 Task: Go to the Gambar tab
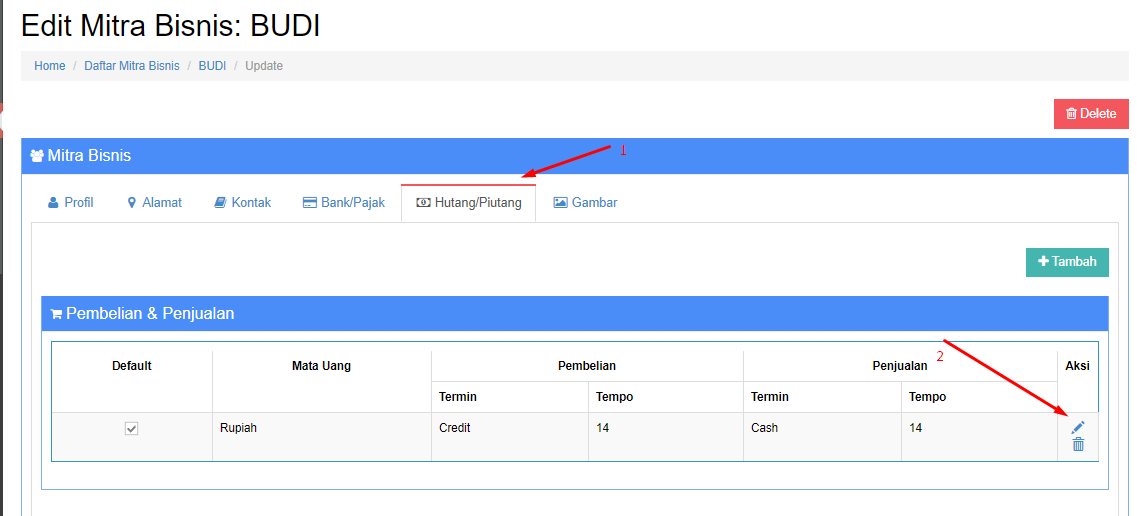[586, 203]
